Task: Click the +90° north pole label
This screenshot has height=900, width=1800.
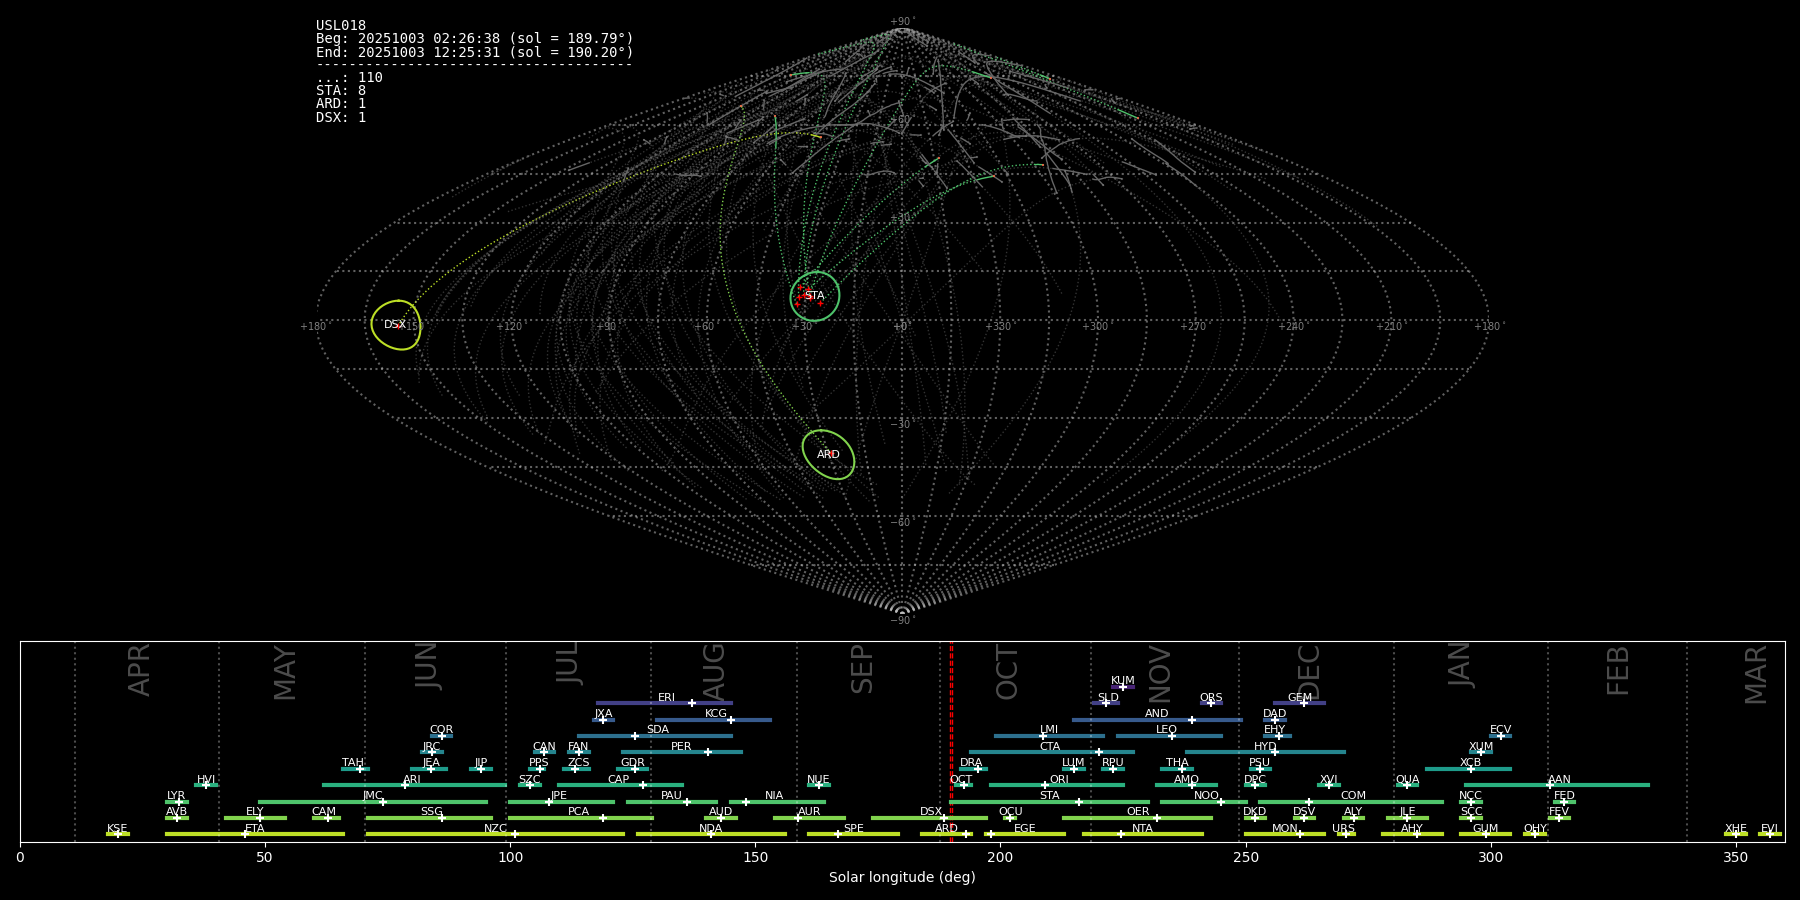Action: tap(901, 22)
